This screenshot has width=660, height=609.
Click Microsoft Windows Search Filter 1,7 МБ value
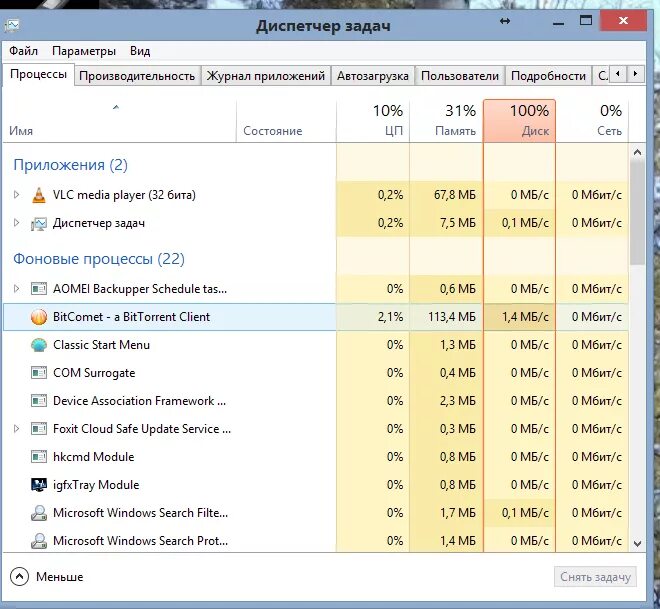point(458,513)
